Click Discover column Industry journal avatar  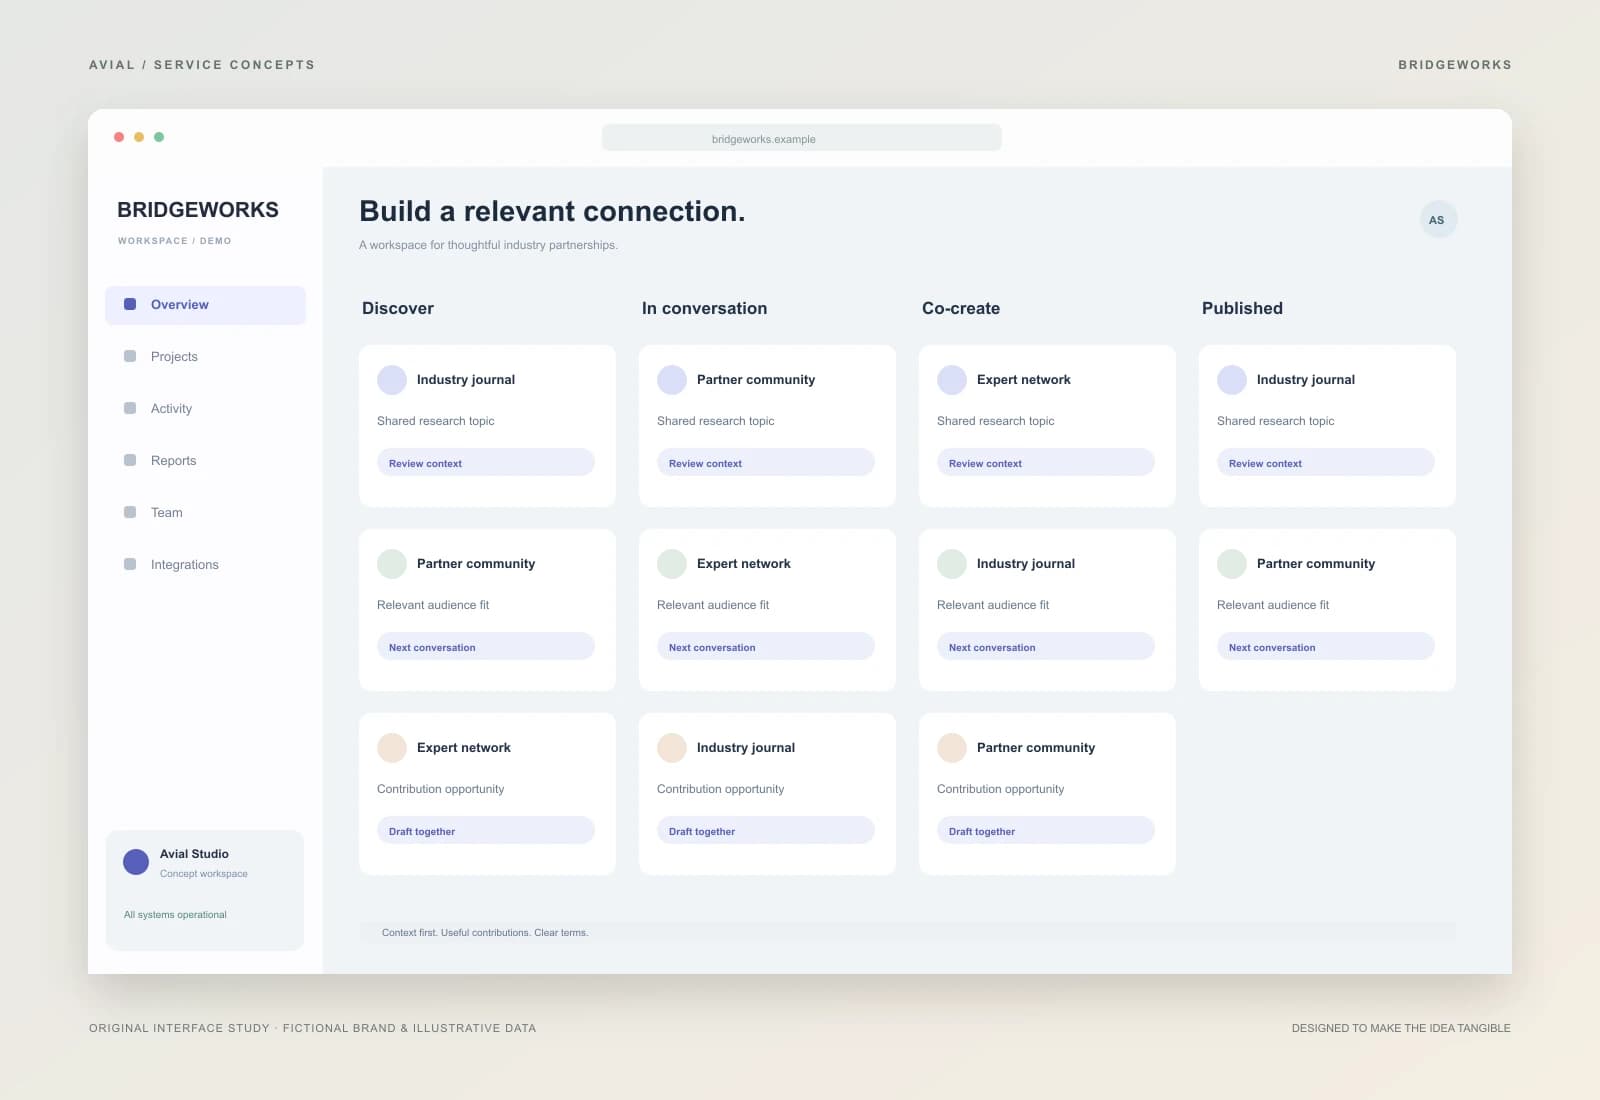click(x=392, y=380)
